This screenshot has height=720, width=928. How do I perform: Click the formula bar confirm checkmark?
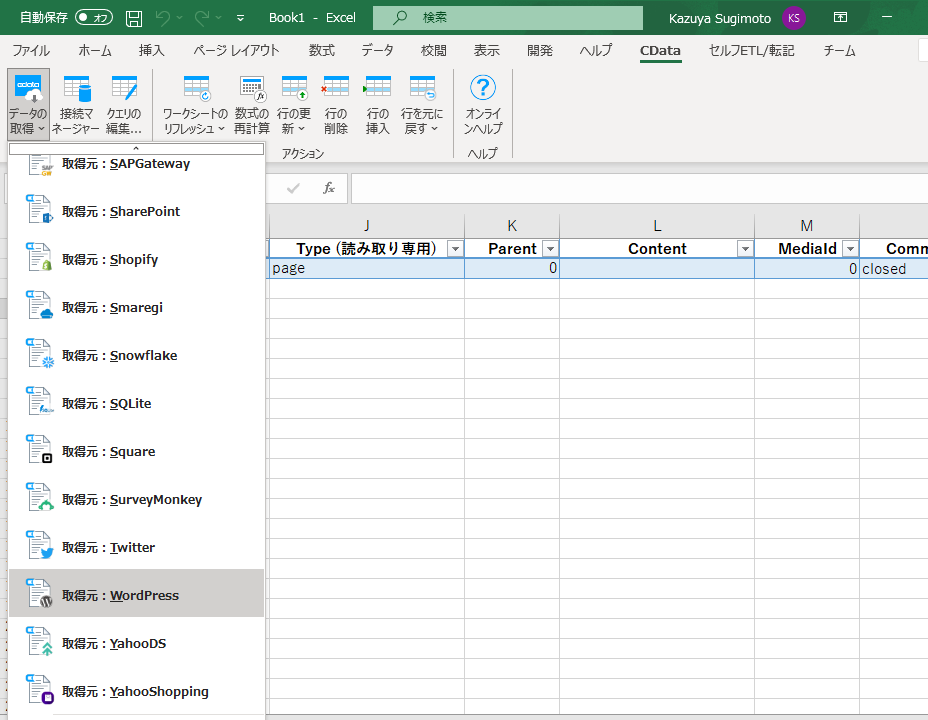coord(293,188)
